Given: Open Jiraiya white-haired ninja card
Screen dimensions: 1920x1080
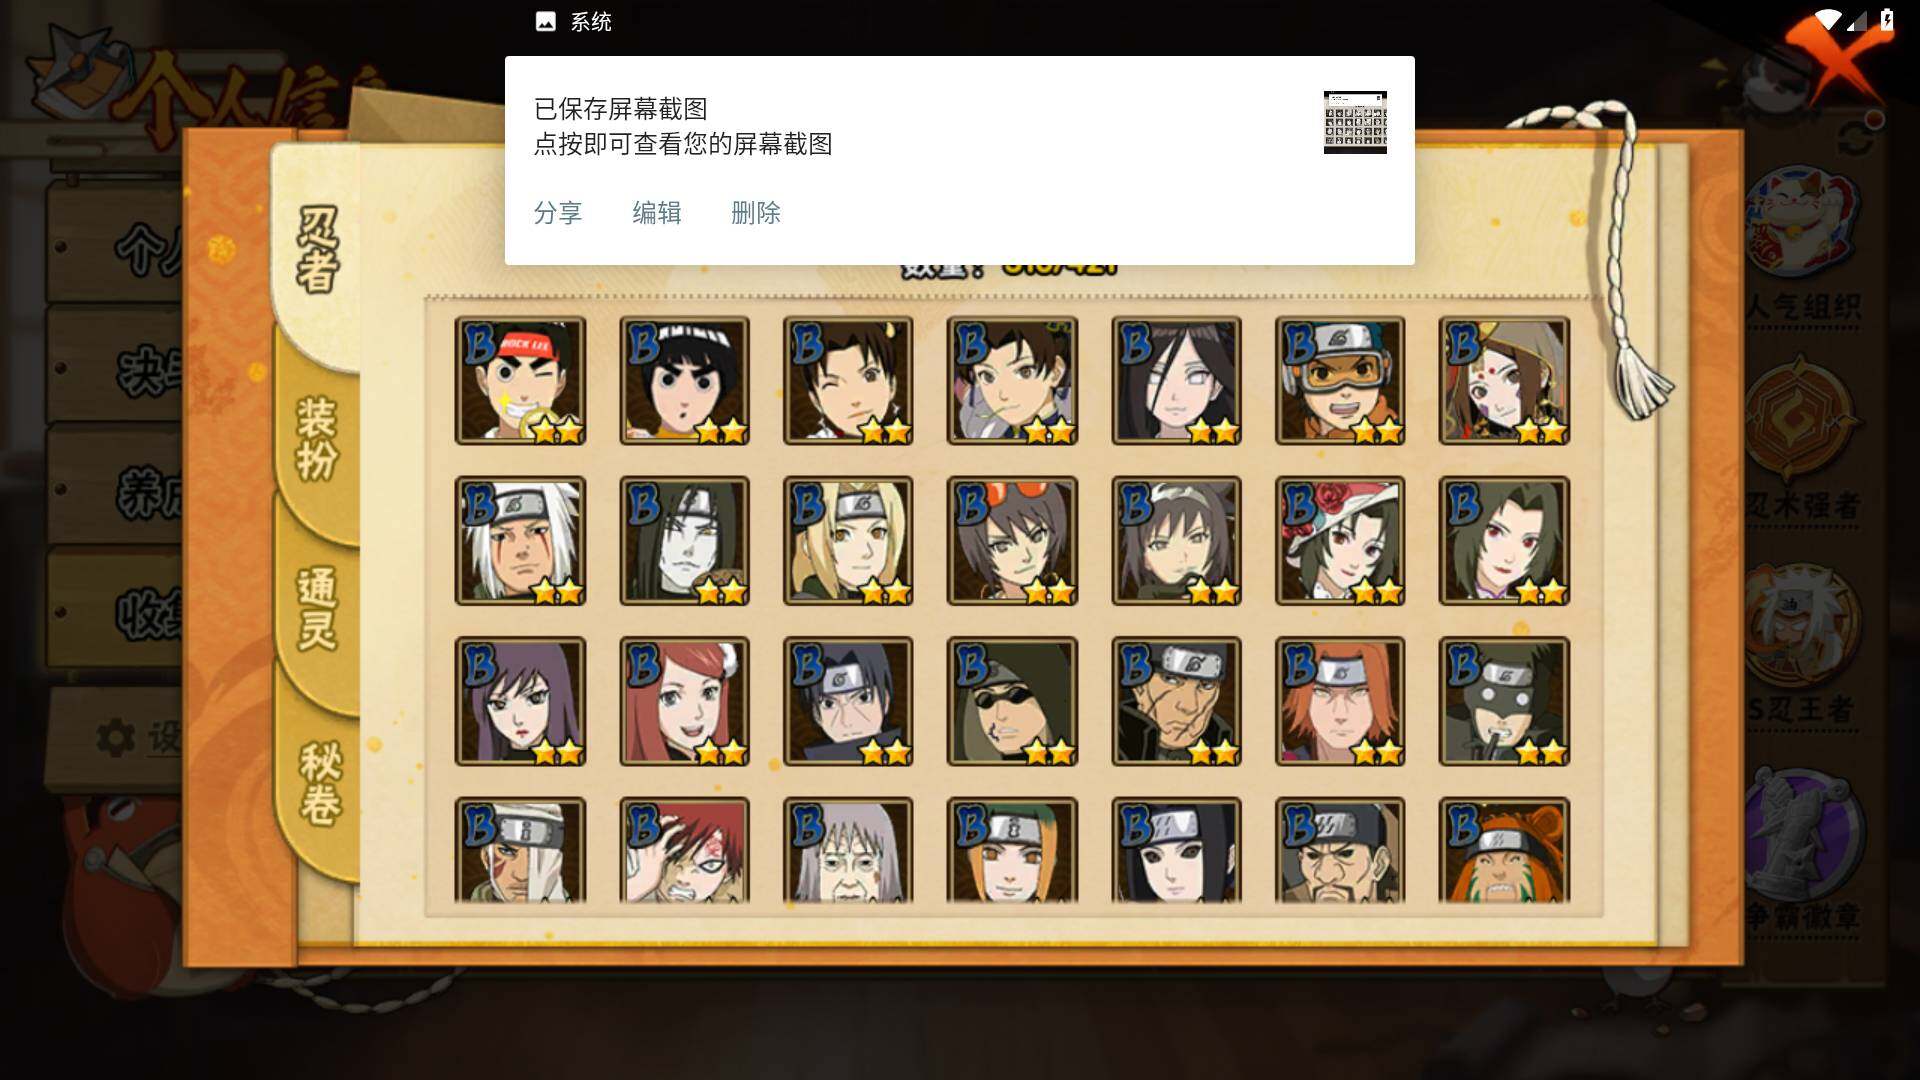Looking at the screenshot, I should pyautogui.click(x=520, y=541).
